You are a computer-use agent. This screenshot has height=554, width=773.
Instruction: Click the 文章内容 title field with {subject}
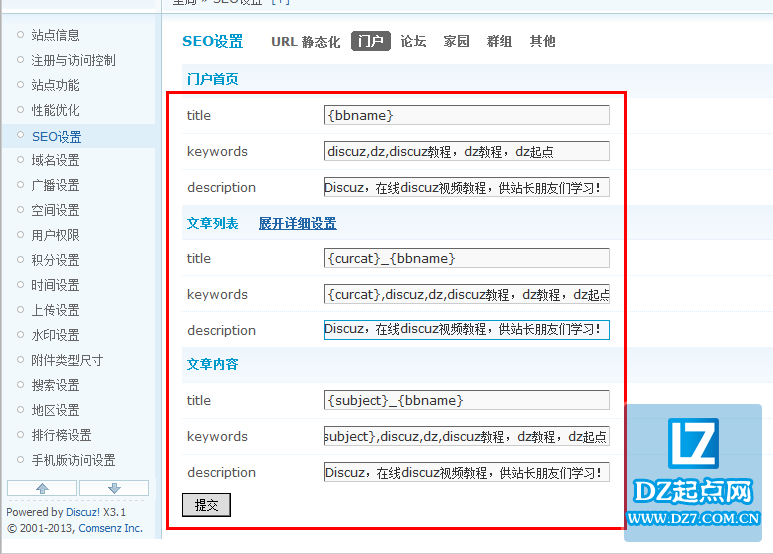[x=466, y=400]
